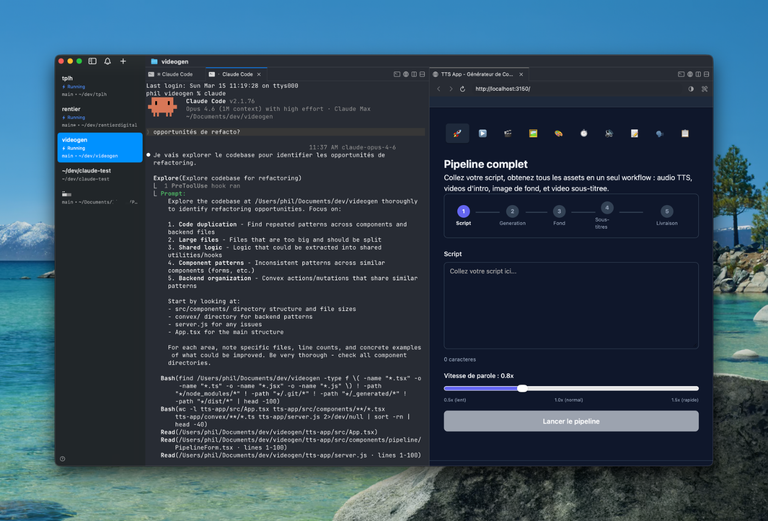Open the memo with pencil tool icon

634,133
